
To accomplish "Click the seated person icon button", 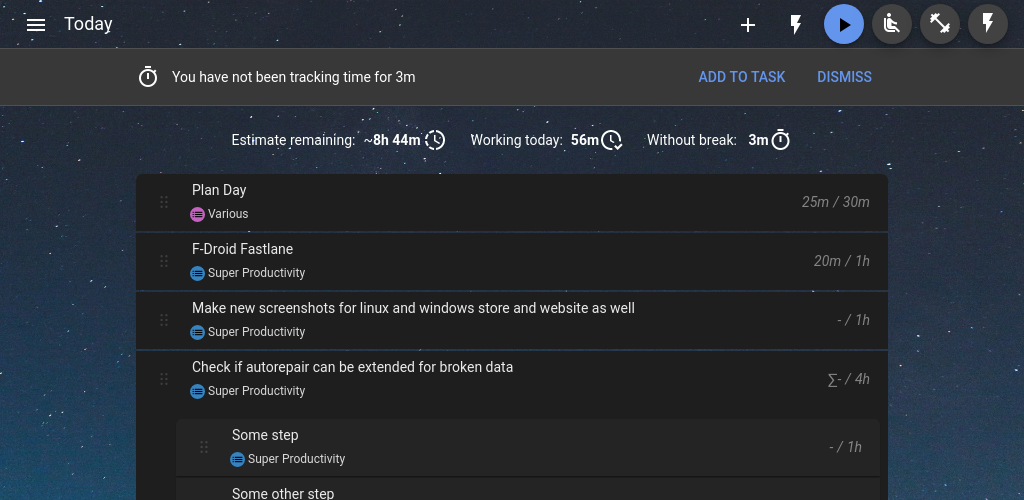I will 892,25.
